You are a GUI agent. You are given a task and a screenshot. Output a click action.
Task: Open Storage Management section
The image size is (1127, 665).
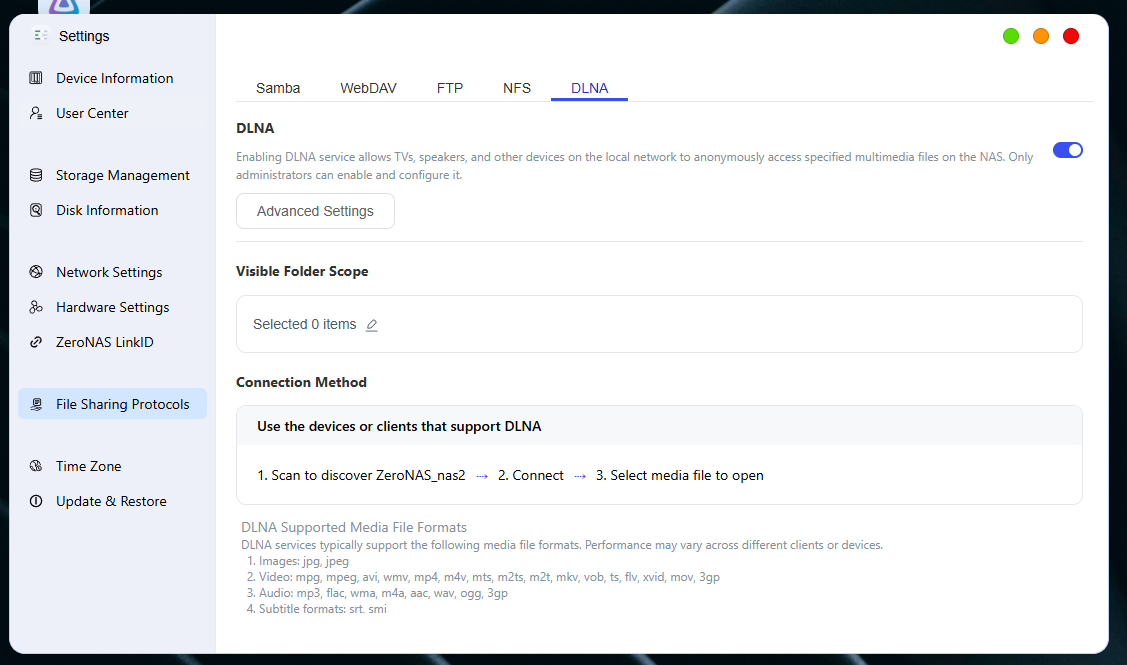[x=113, y=175]
